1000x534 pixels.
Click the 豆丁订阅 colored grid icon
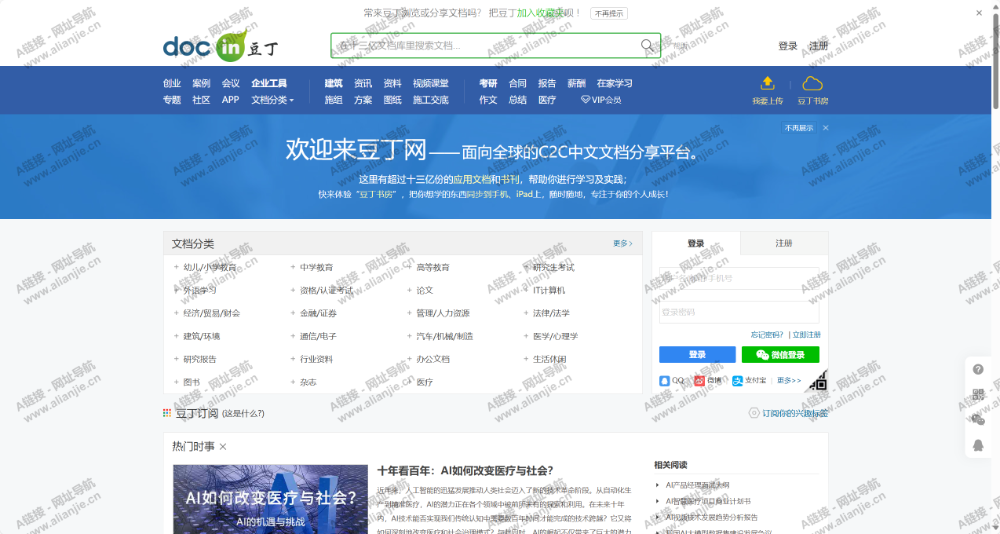click(167, 413)
